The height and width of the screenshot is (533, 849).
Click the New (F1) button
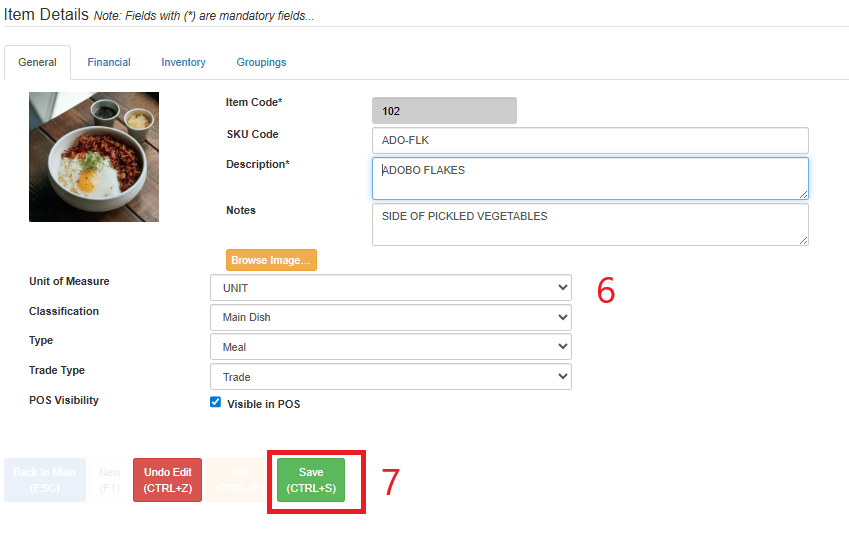point(110,480)
